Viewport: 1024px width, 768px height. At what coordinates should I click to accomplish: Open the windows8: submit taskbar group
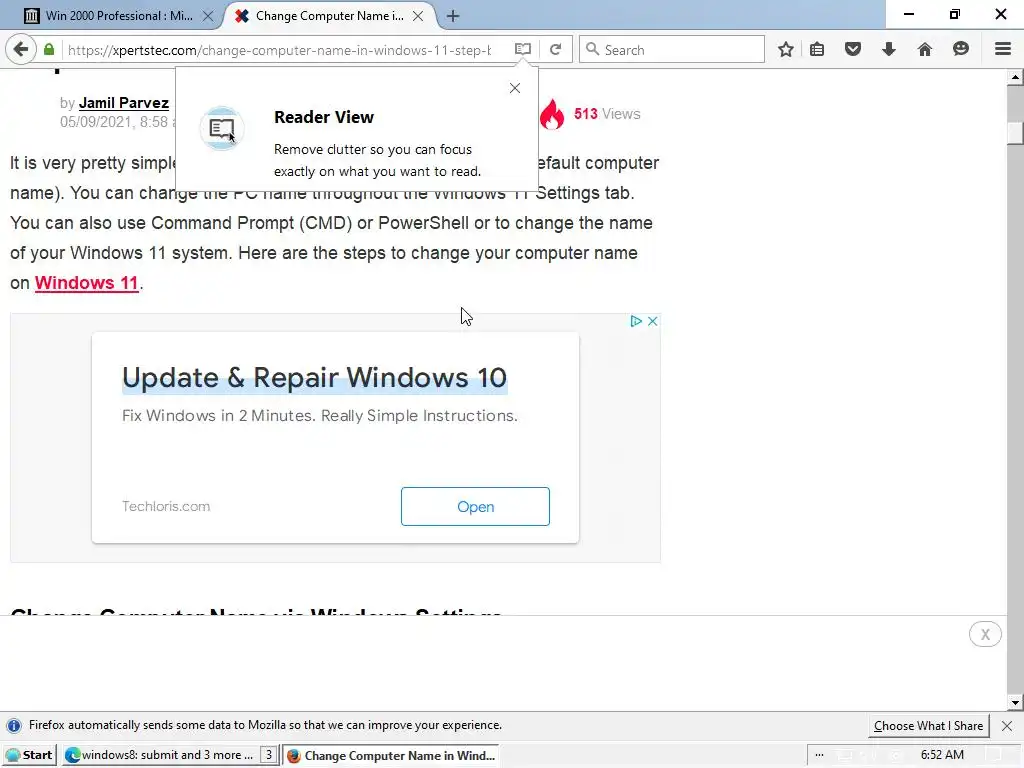[170, 756]
